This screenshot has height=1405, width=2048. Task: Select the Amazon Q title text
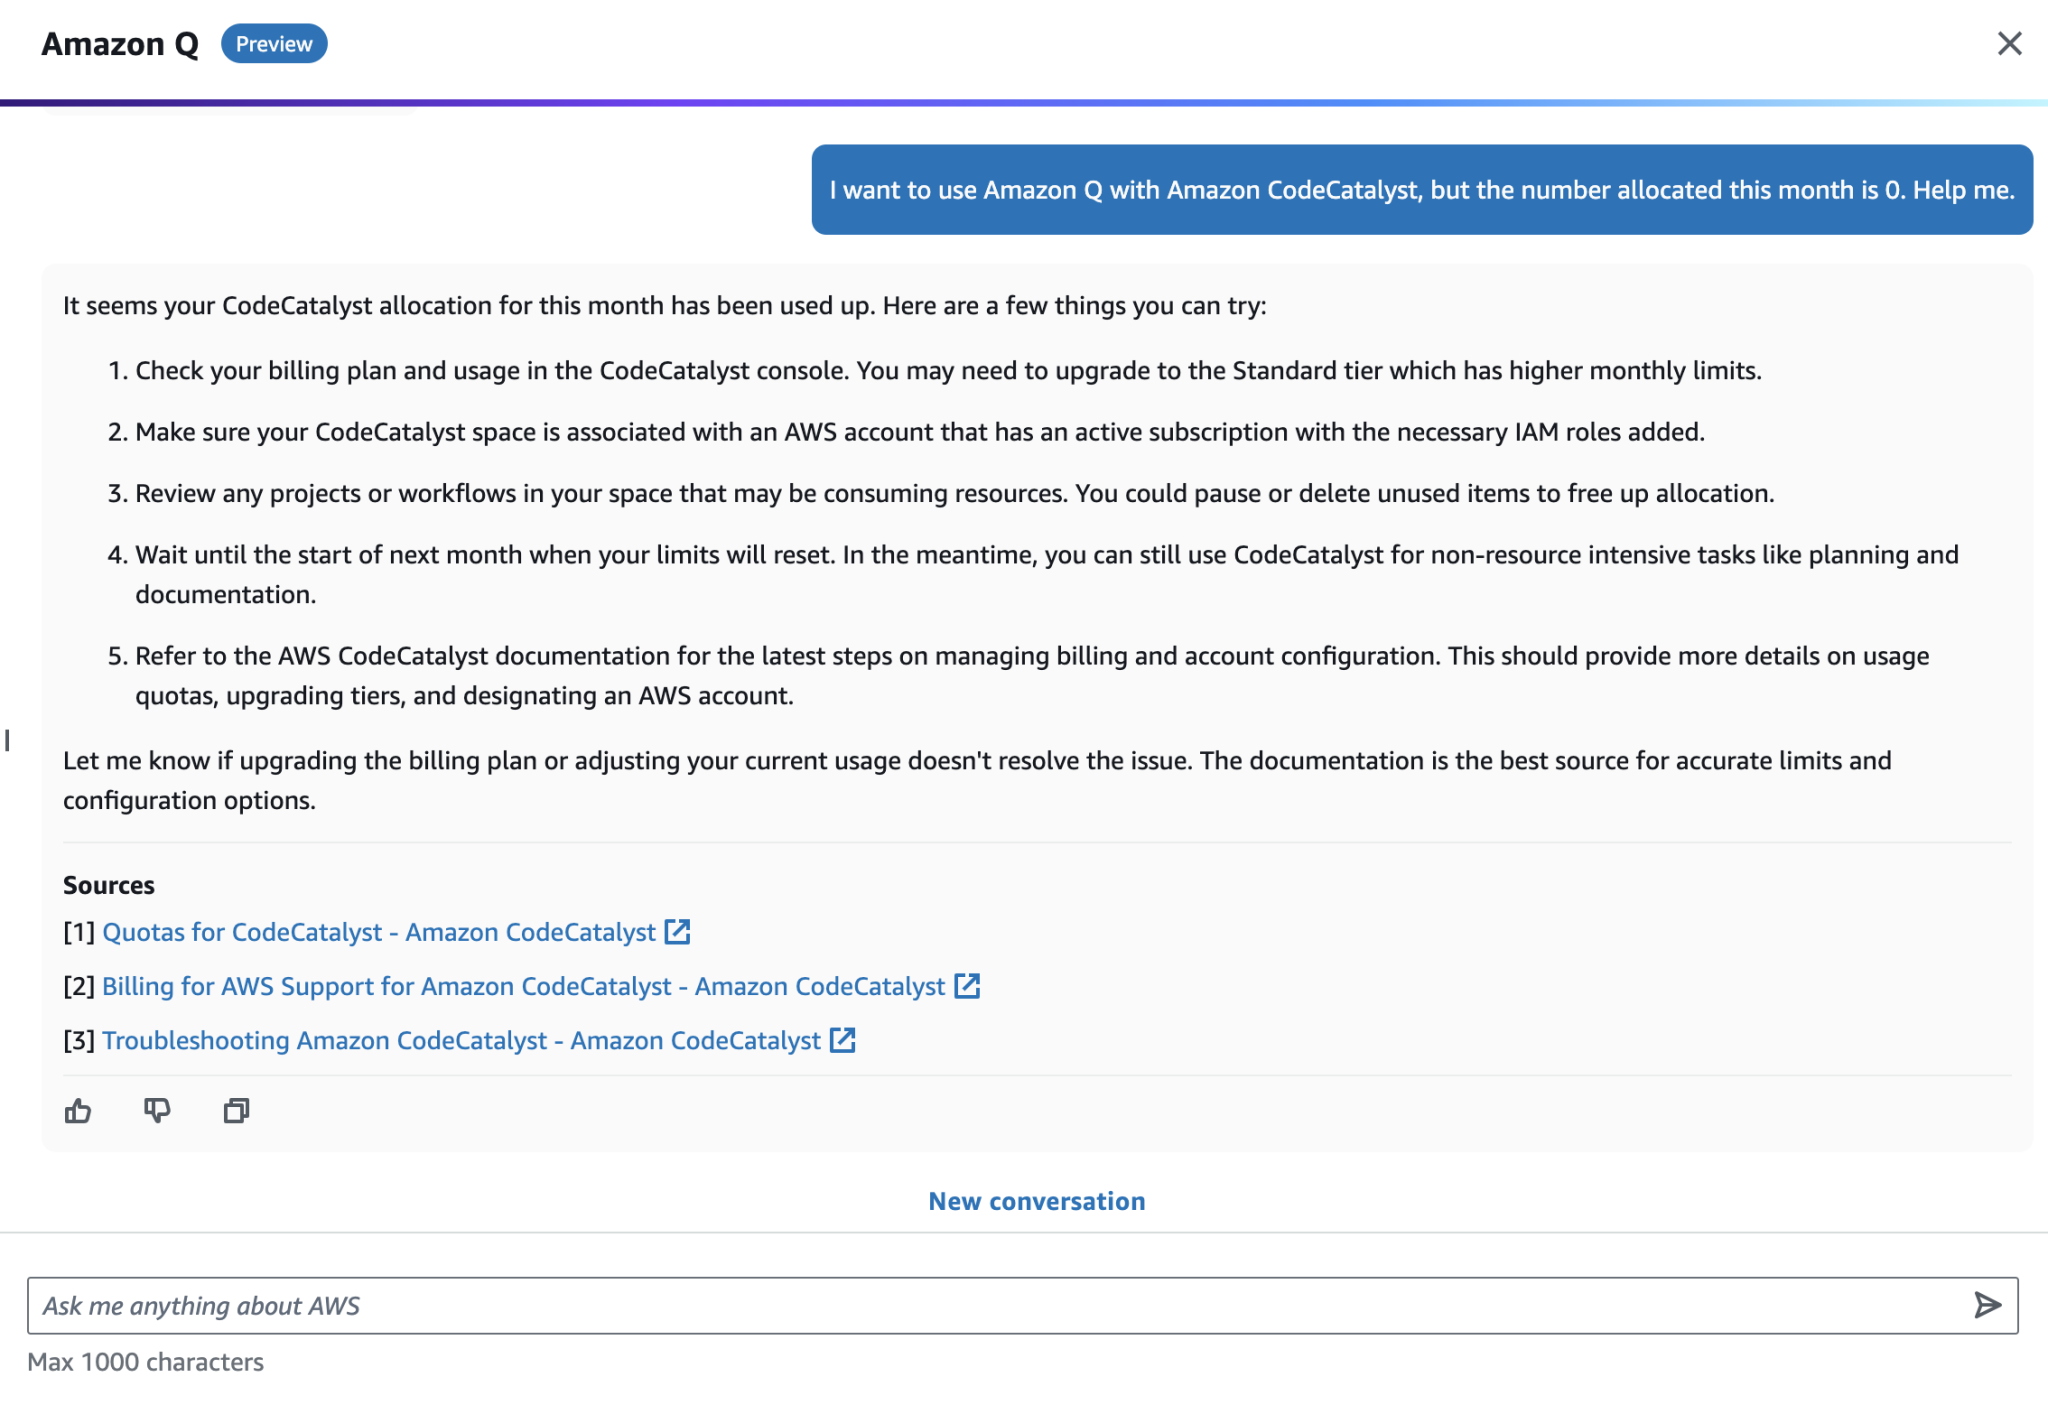120,43
